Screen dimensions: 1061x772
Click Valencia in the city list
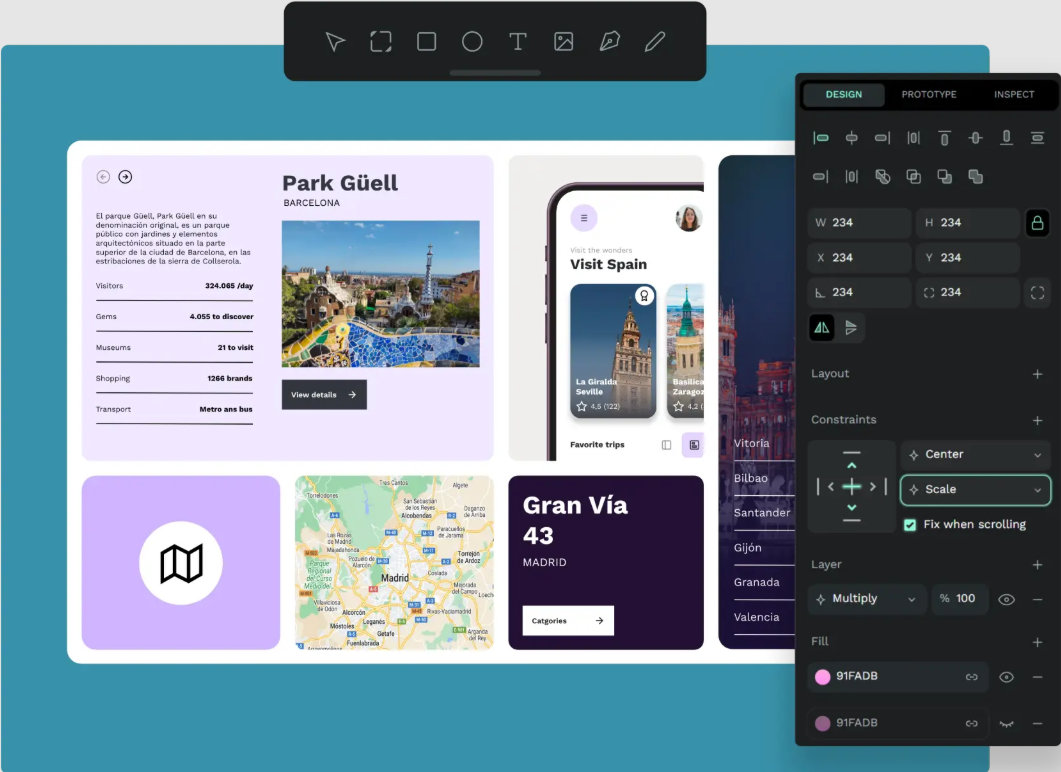pyautogui.click(x=757, y=617)
